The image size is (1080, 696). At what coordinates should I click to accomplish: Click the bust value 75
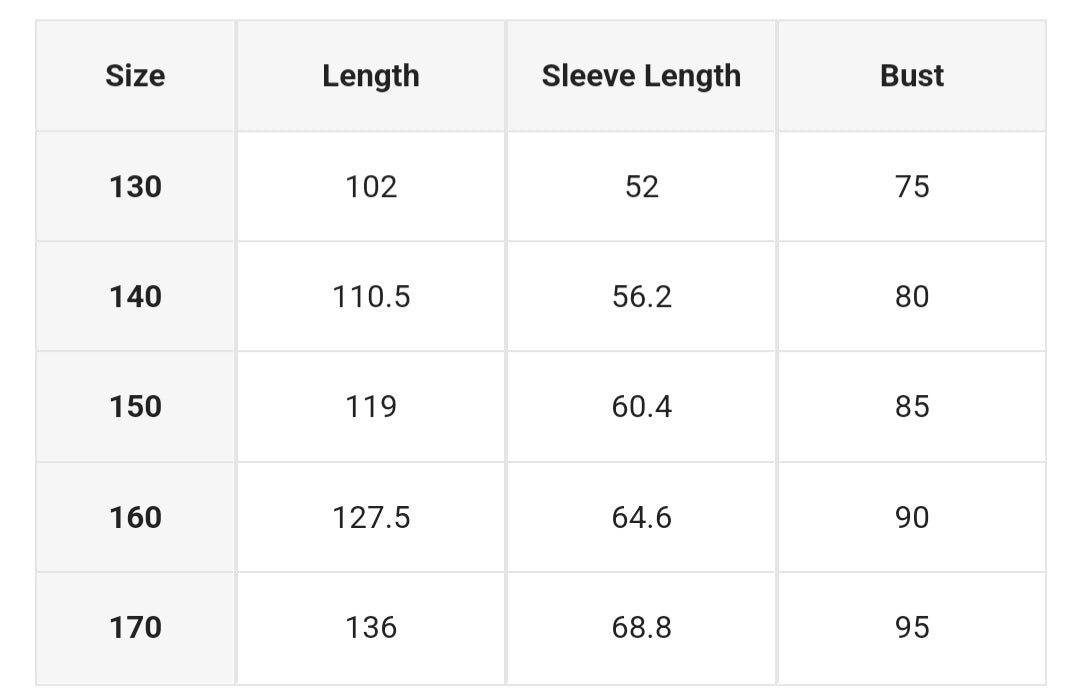coord(912,187)
